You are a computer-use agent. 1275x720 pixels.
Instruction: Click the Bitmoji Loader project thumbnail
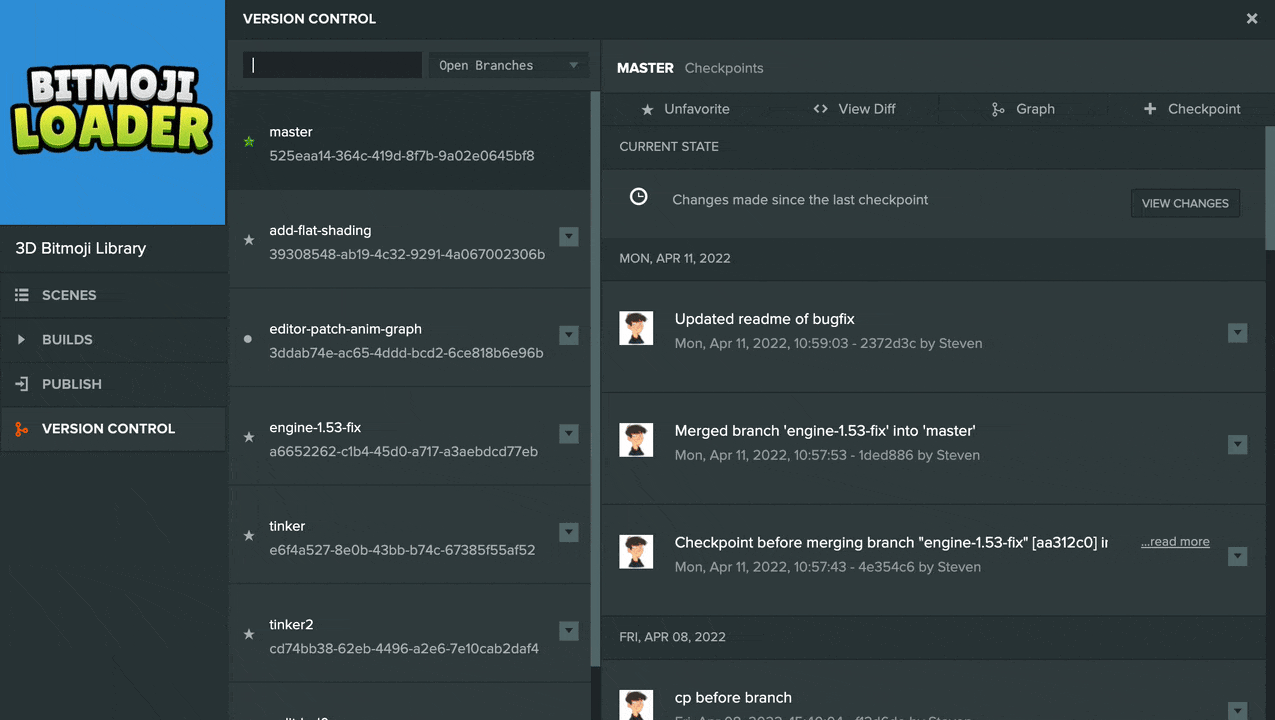(x=112, y=112)
